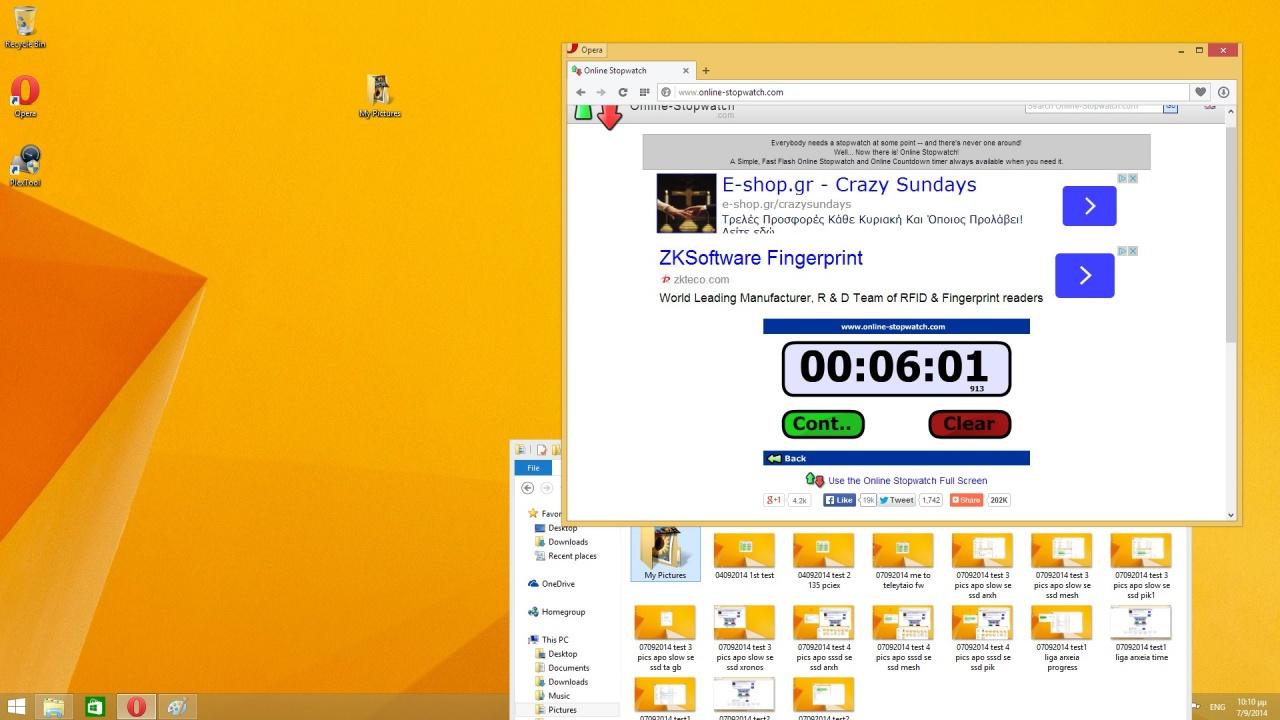Click the ENG language indicator in tray

pos(1217,707)
